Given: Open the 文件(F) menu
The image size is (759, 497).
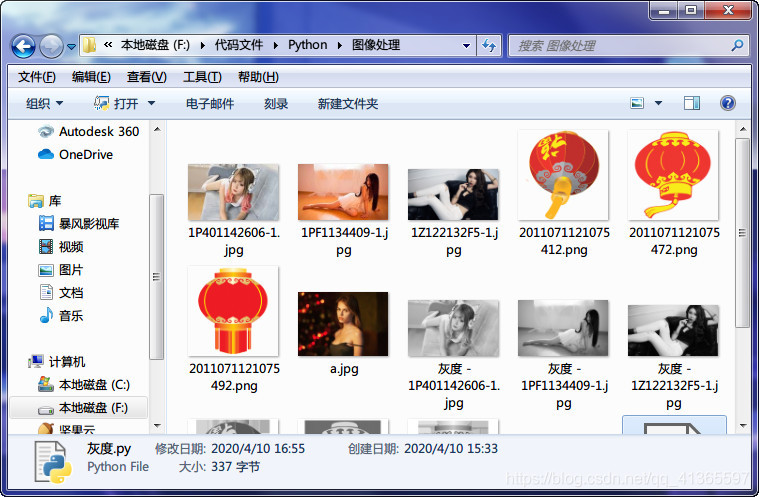Looking at the screenshot, I should [x=37, y=77].
